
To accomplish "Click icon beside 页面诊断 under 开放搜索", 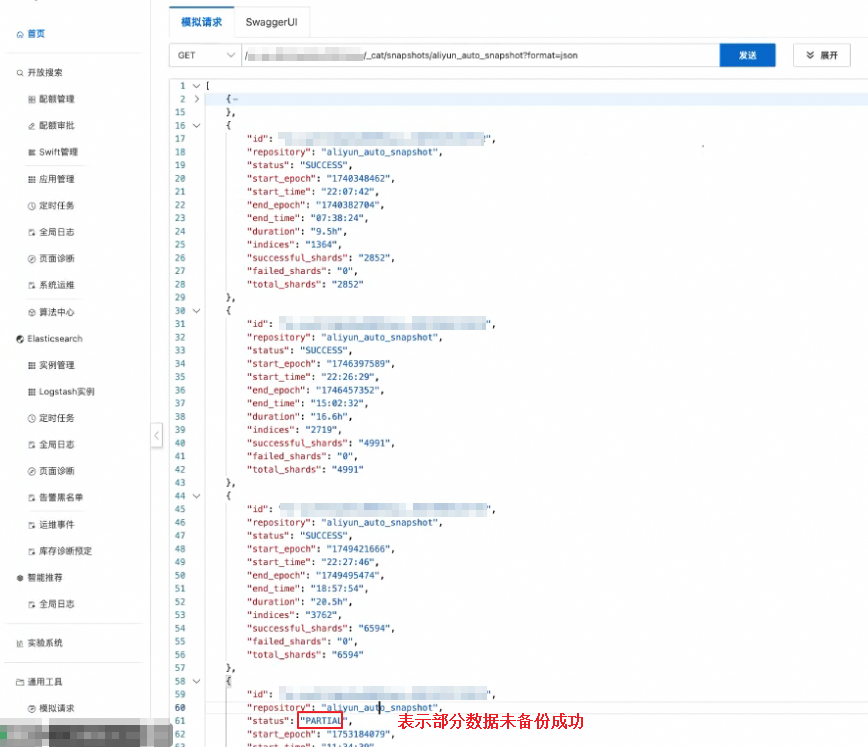I will point(32,259).
